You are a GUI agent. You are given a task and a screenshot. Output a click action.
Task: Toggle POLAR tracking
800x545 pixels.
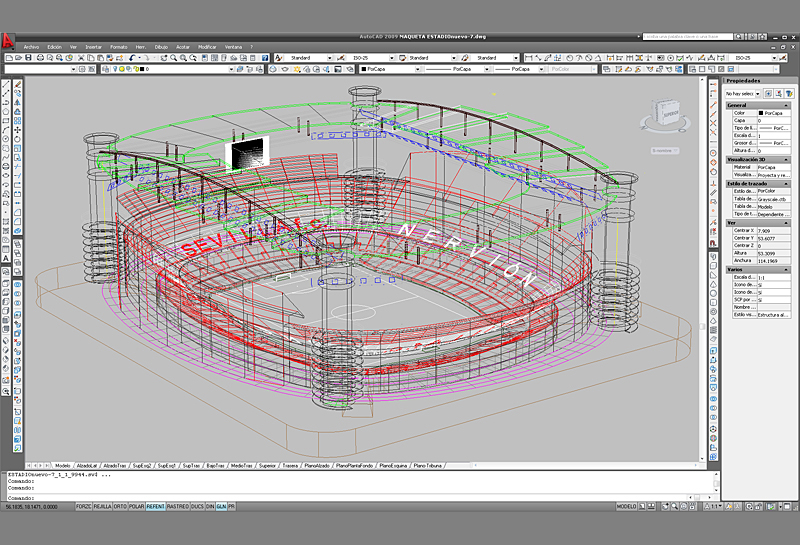[x=136, y=507]
